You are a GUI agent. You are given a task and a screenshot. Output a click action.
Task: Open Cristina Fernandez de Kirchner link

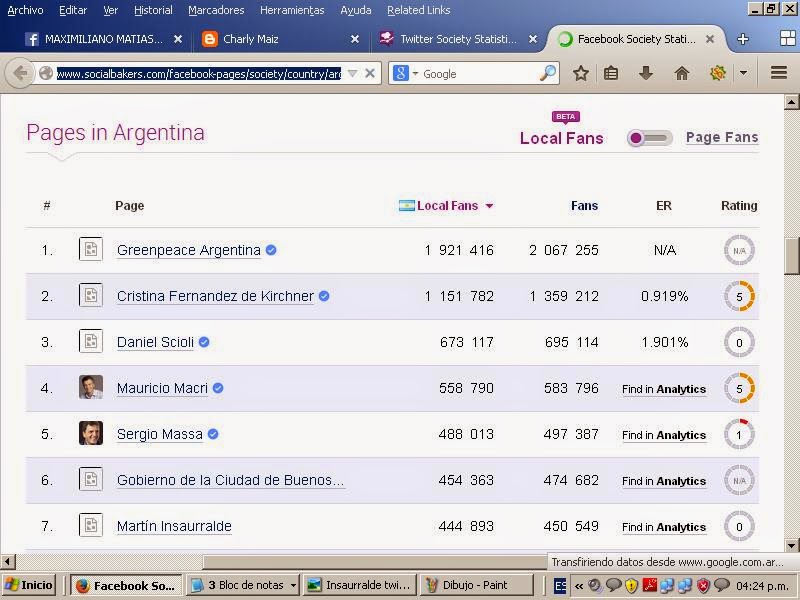215,296
